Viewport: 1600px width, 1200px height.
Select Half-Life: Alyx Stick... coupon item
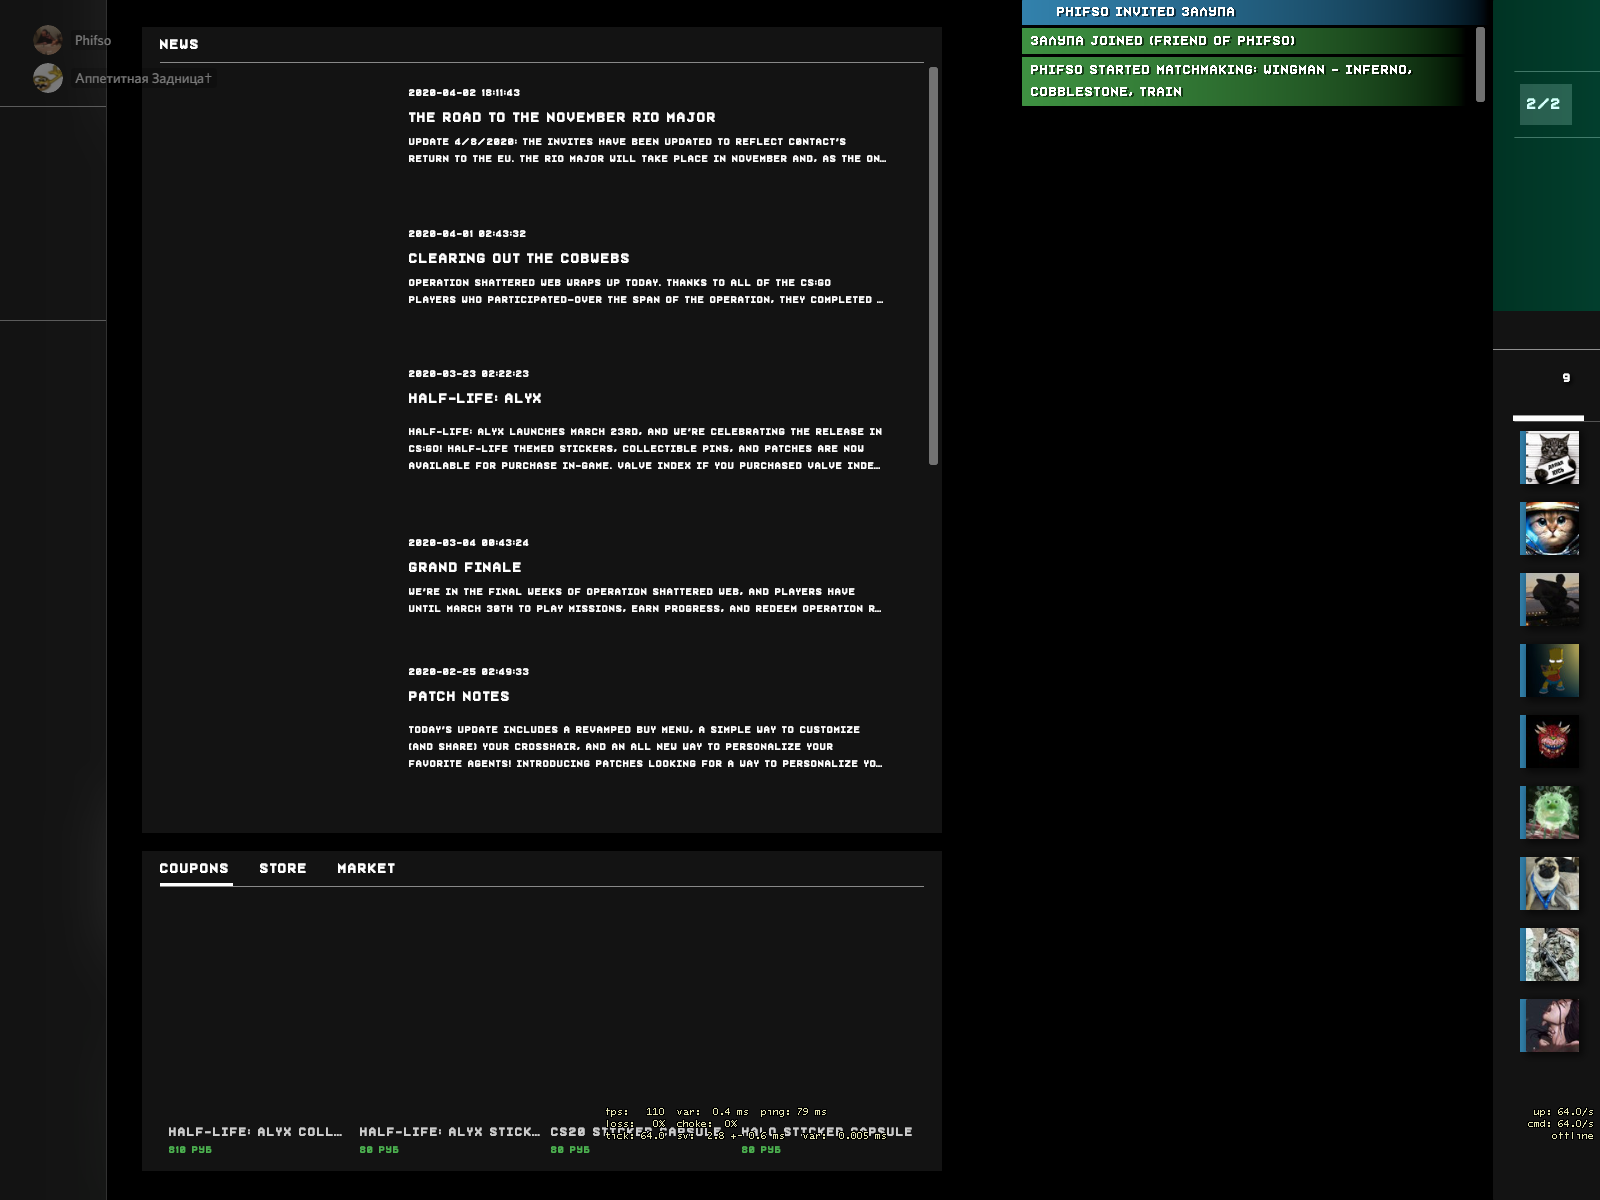tap(449, 1132)
